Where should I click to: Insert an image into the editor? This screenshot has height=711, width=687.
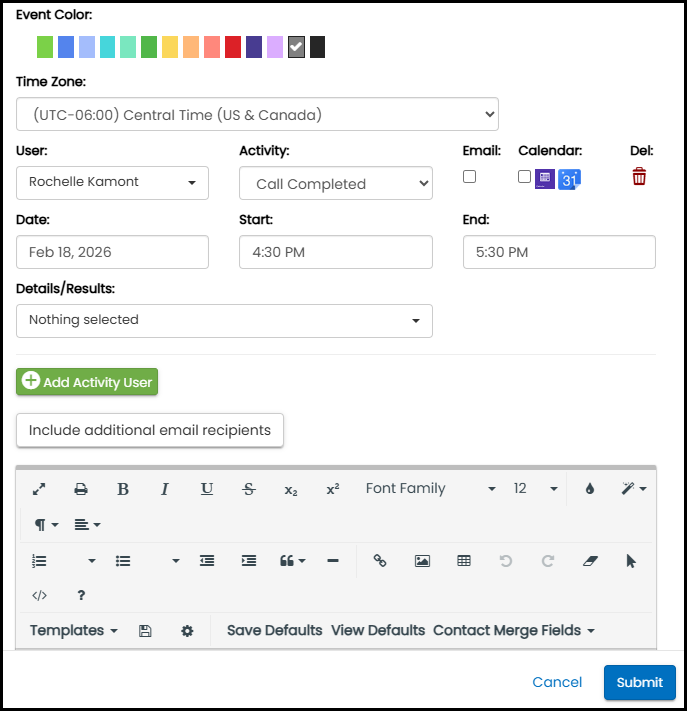[422, 561]
